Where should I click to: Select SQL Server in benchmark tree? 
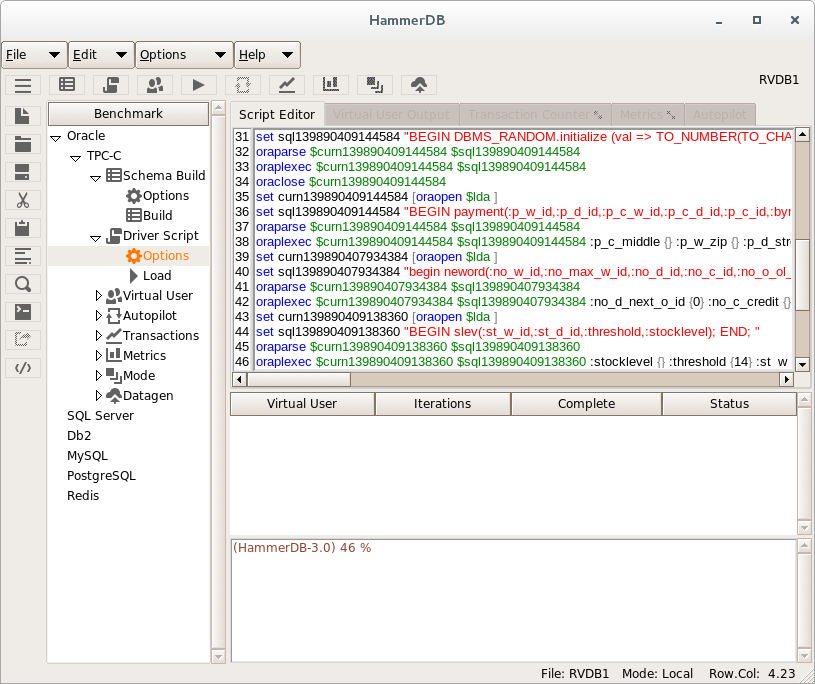click(100, 416)
